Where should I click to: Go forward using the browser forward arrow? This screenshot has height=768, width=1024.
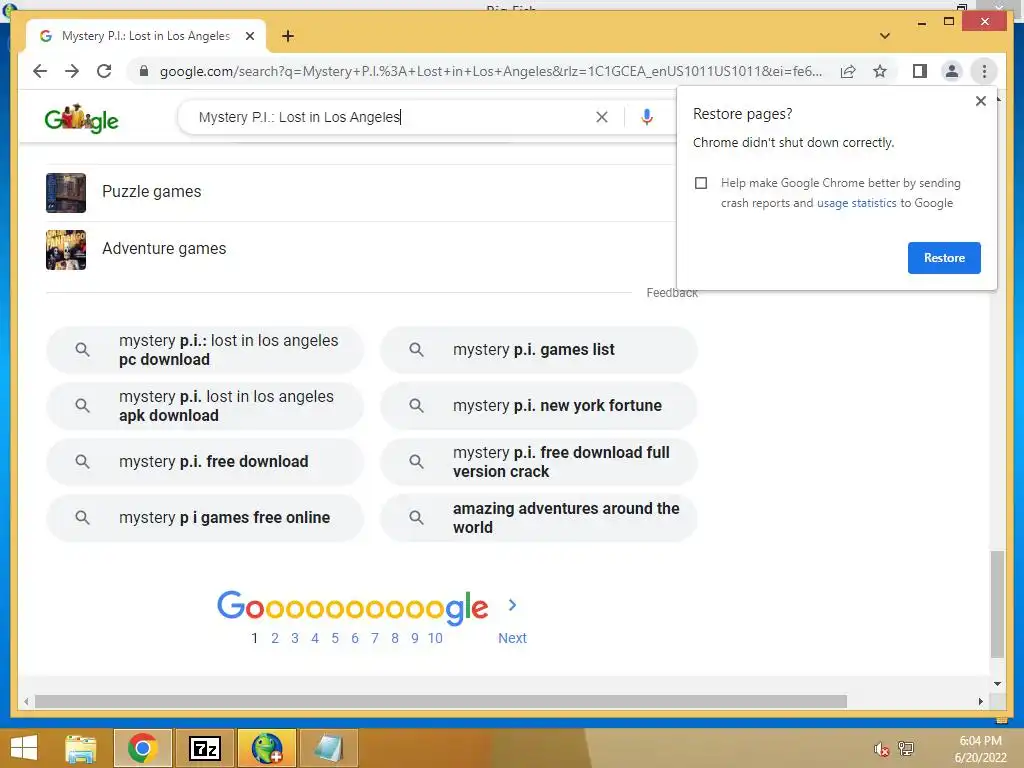tap(72, 71)
